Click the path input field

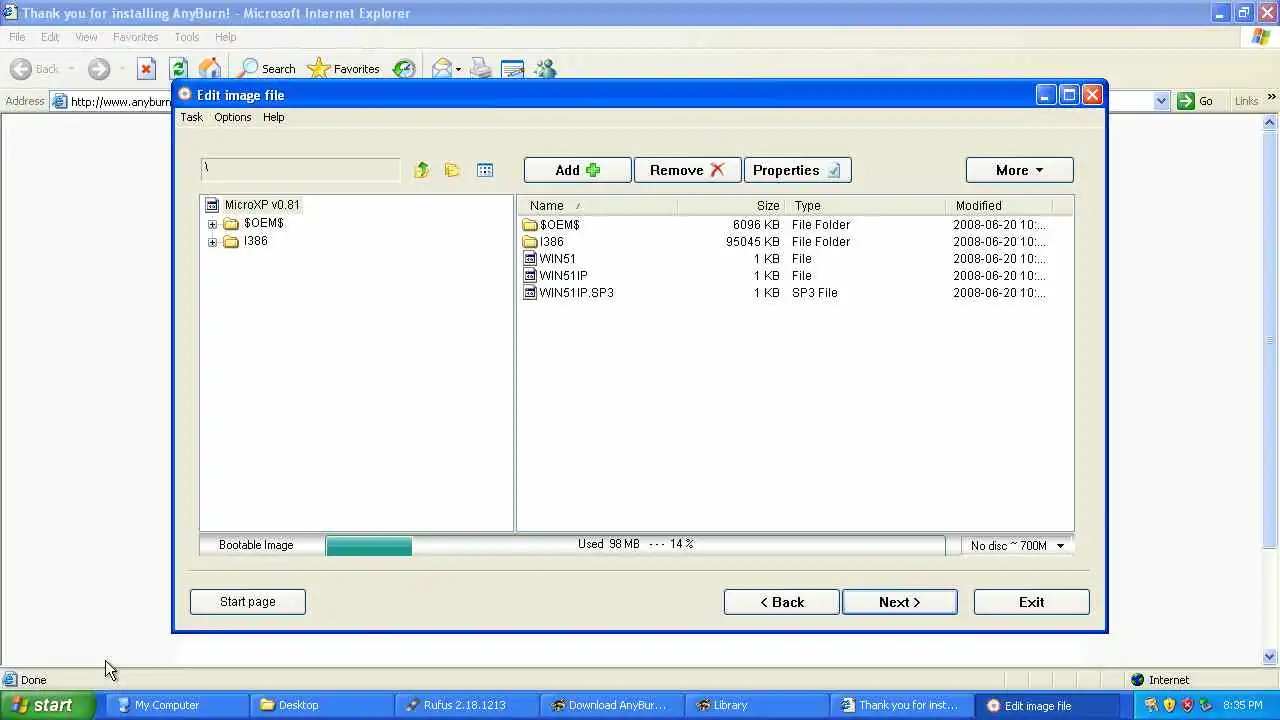pyautogui.click(x=300, y=169)
